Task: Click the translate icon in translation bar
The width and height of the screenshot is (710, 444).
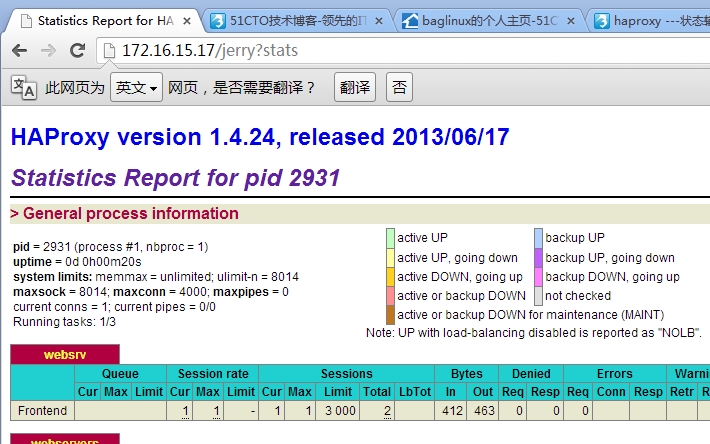Action: tap(24, 87)
